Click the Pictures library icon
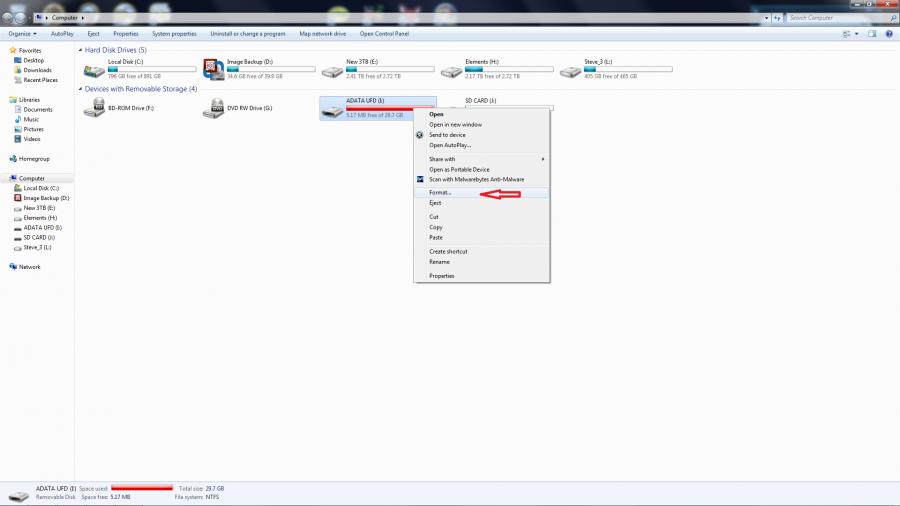The height and width of the screenshot is (506, 900). 18,129
